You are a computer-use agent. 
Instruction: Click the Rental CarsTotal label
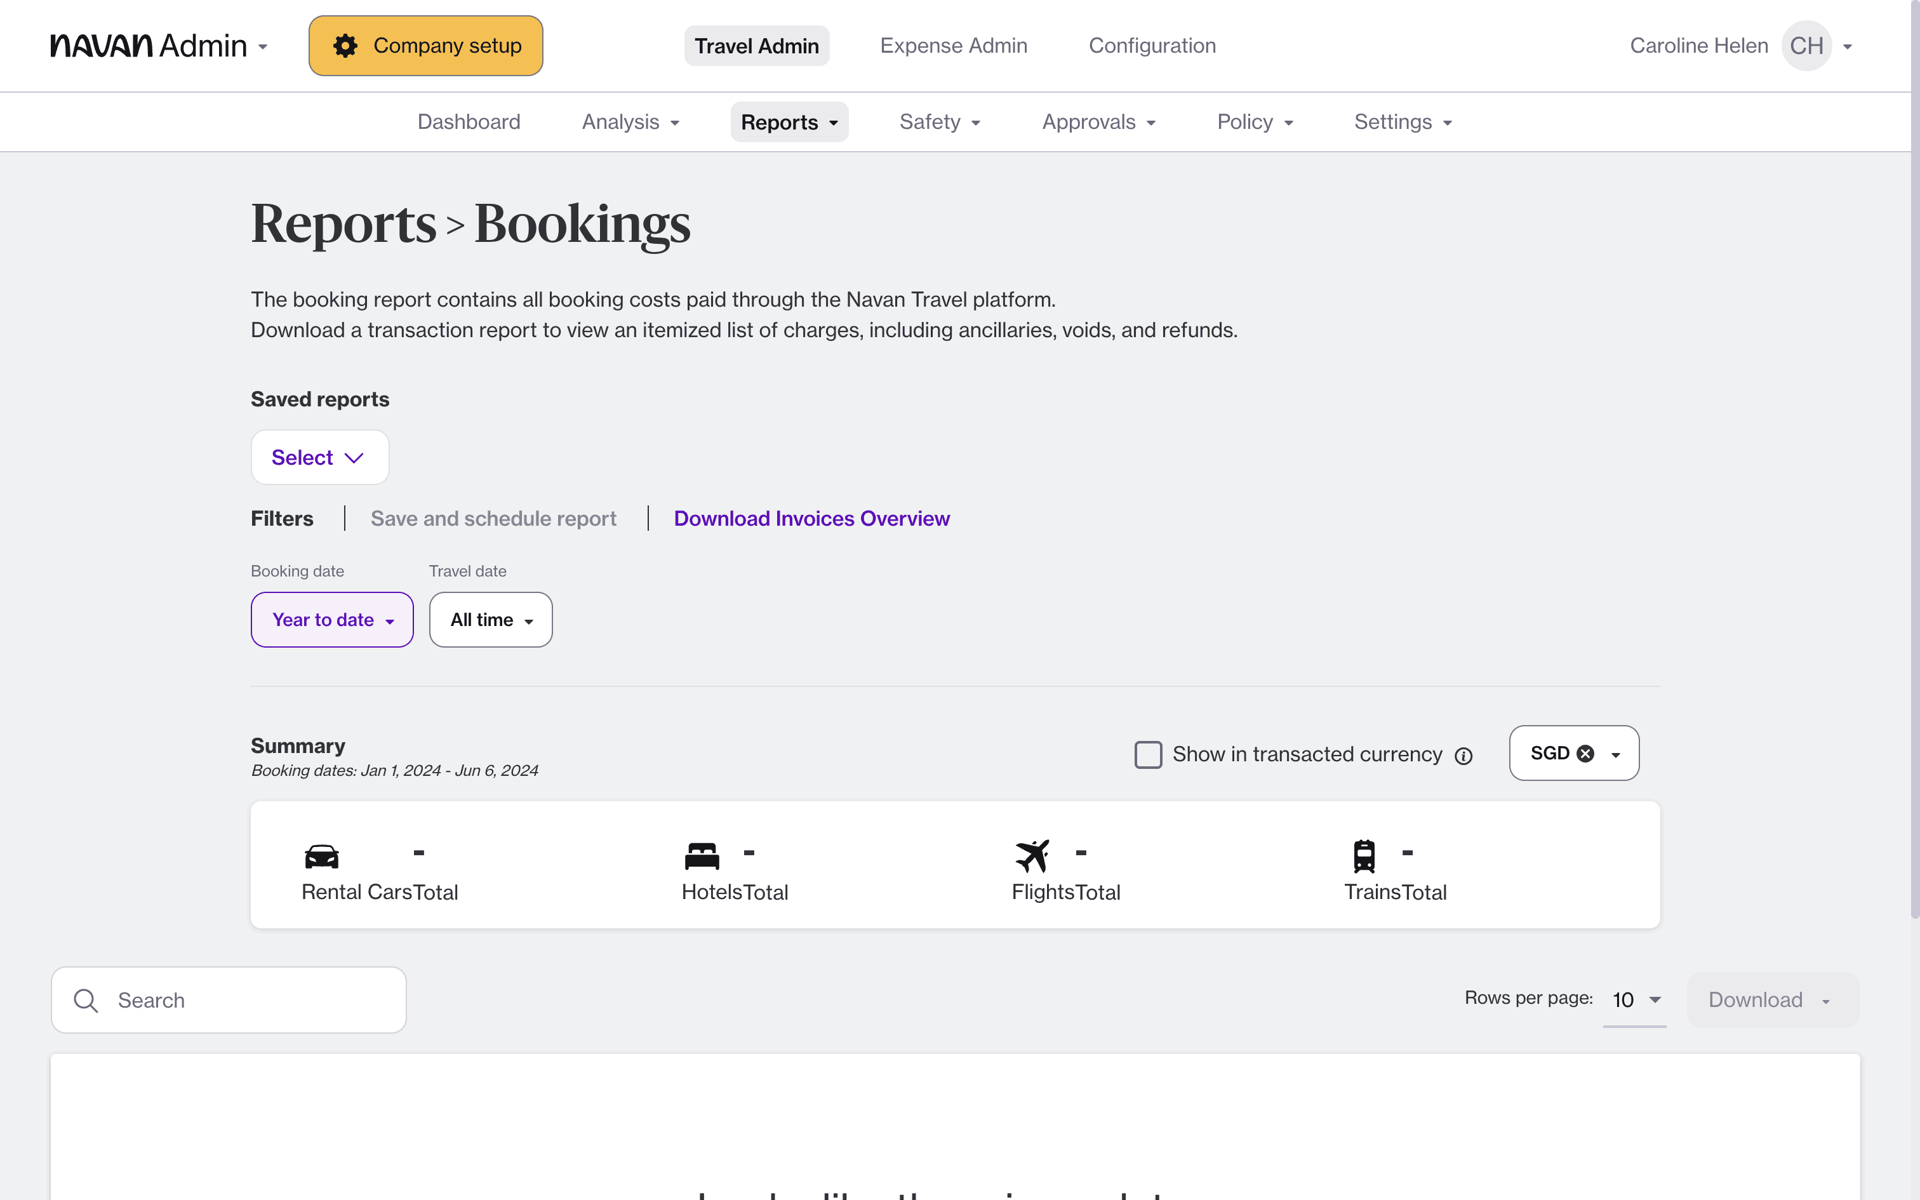click(380, 892)
